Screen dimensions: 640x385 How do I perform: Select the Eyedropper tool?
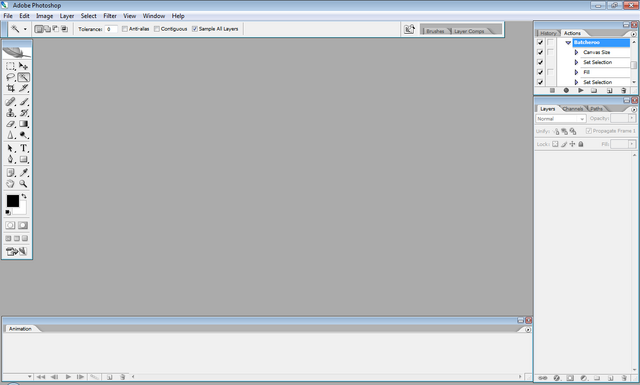tap(24, 173)
